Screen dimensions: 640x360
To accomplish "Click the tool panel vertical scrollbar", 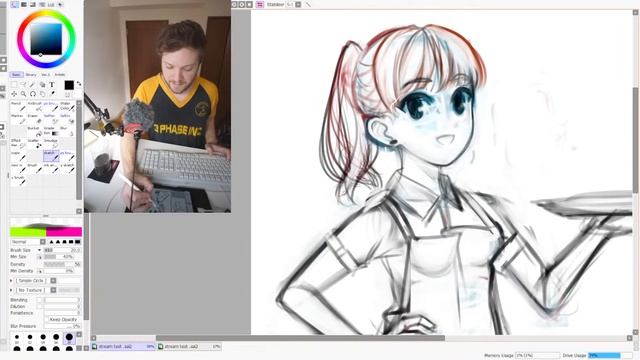I will coord(79,153).
